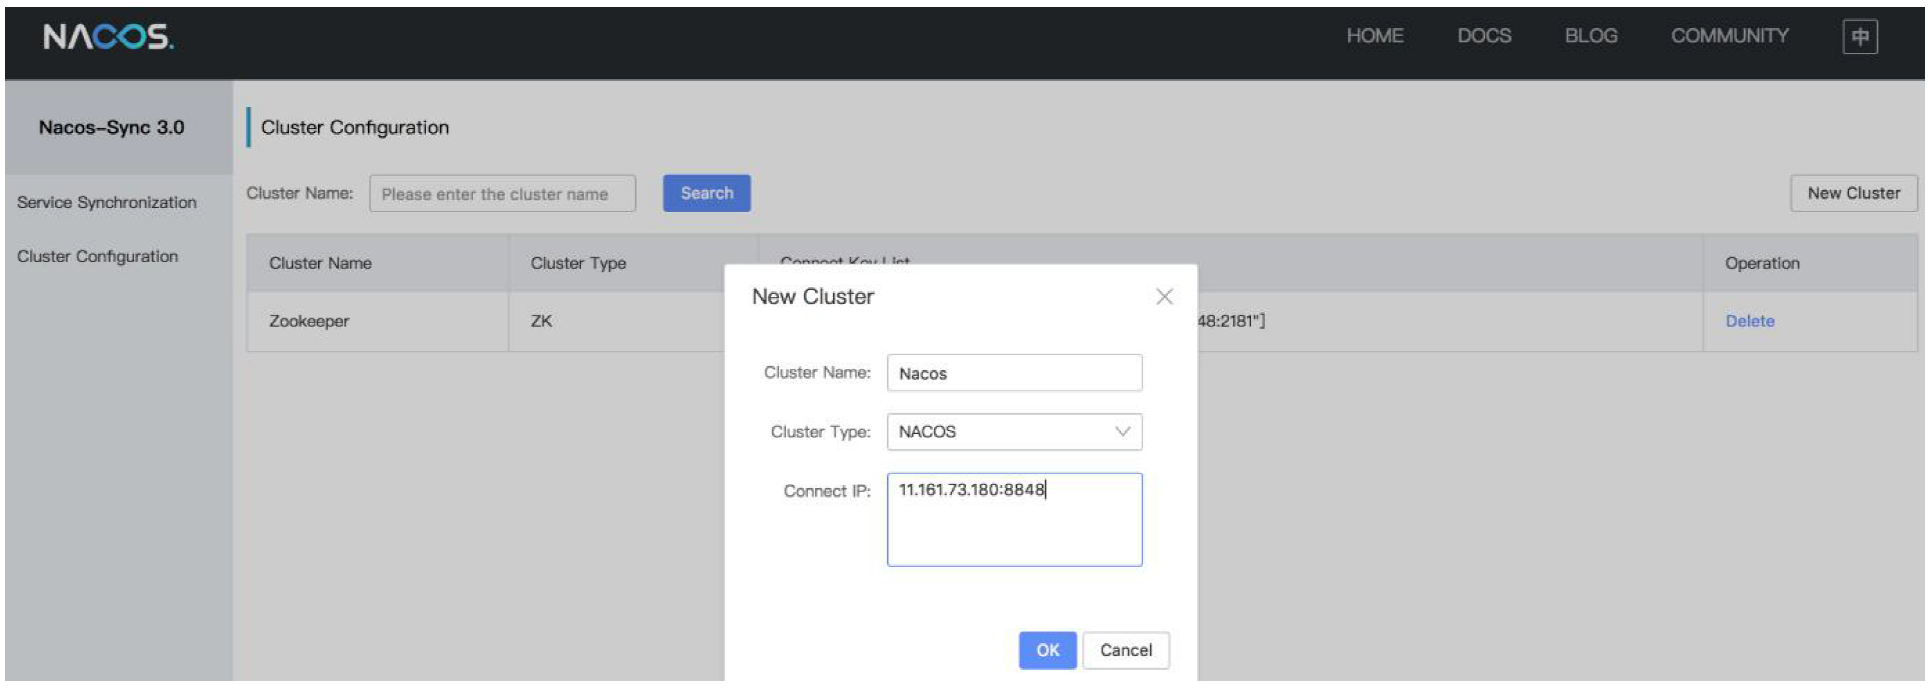Click the NACOS logo
The width and height of the screenshot is (1931, 691).
[108, 37]
